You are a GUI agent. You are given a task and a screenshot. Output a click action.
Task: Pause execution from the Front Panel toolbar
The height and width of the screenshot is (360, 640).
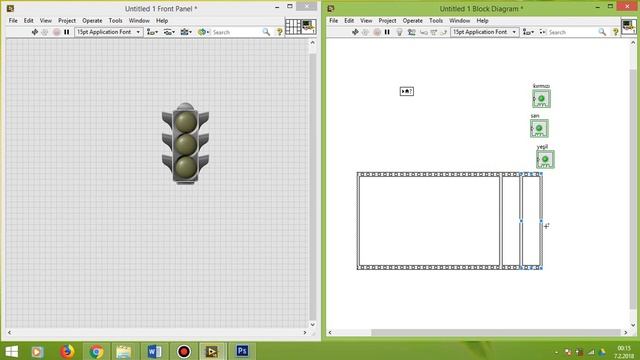pyautogui.click(x=67, y=32)
